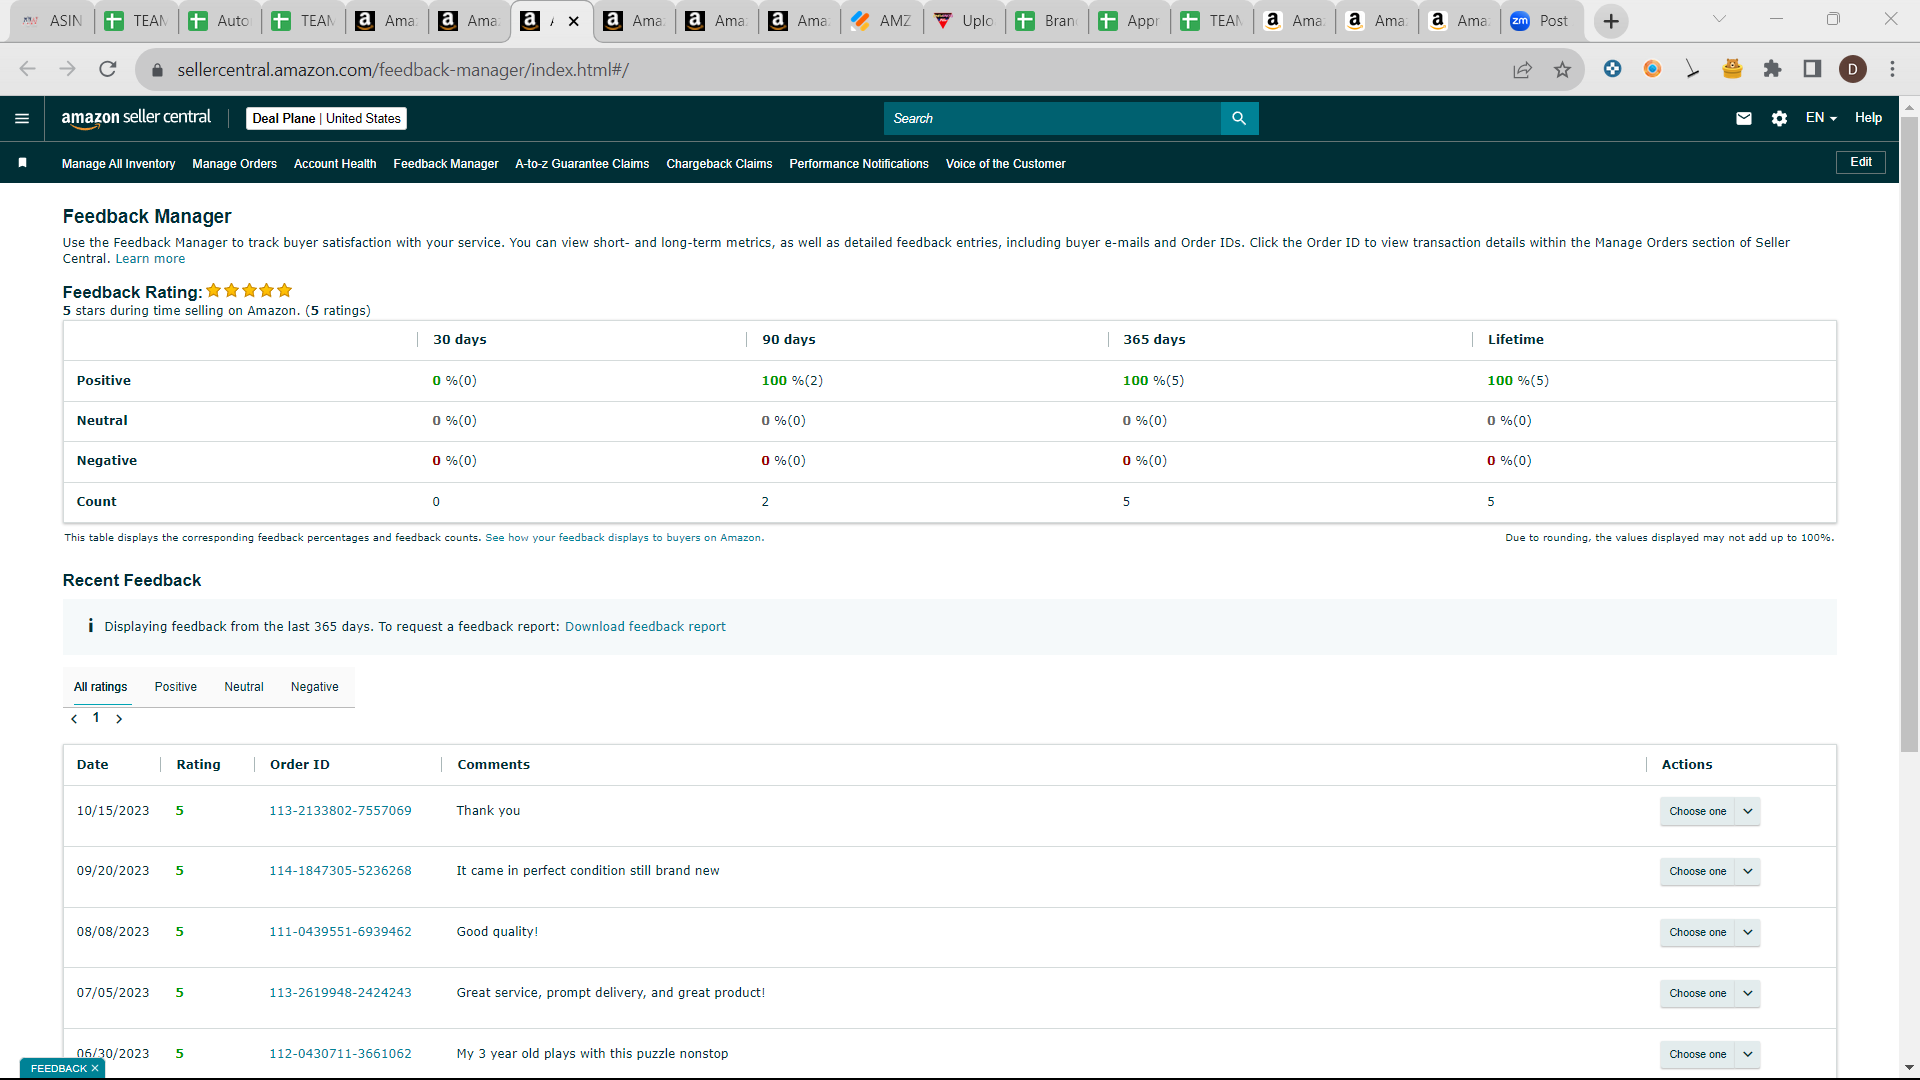Screen dimensions: 1920x1080
Task: Open browser side panel icon
Action: [1812, 69]
